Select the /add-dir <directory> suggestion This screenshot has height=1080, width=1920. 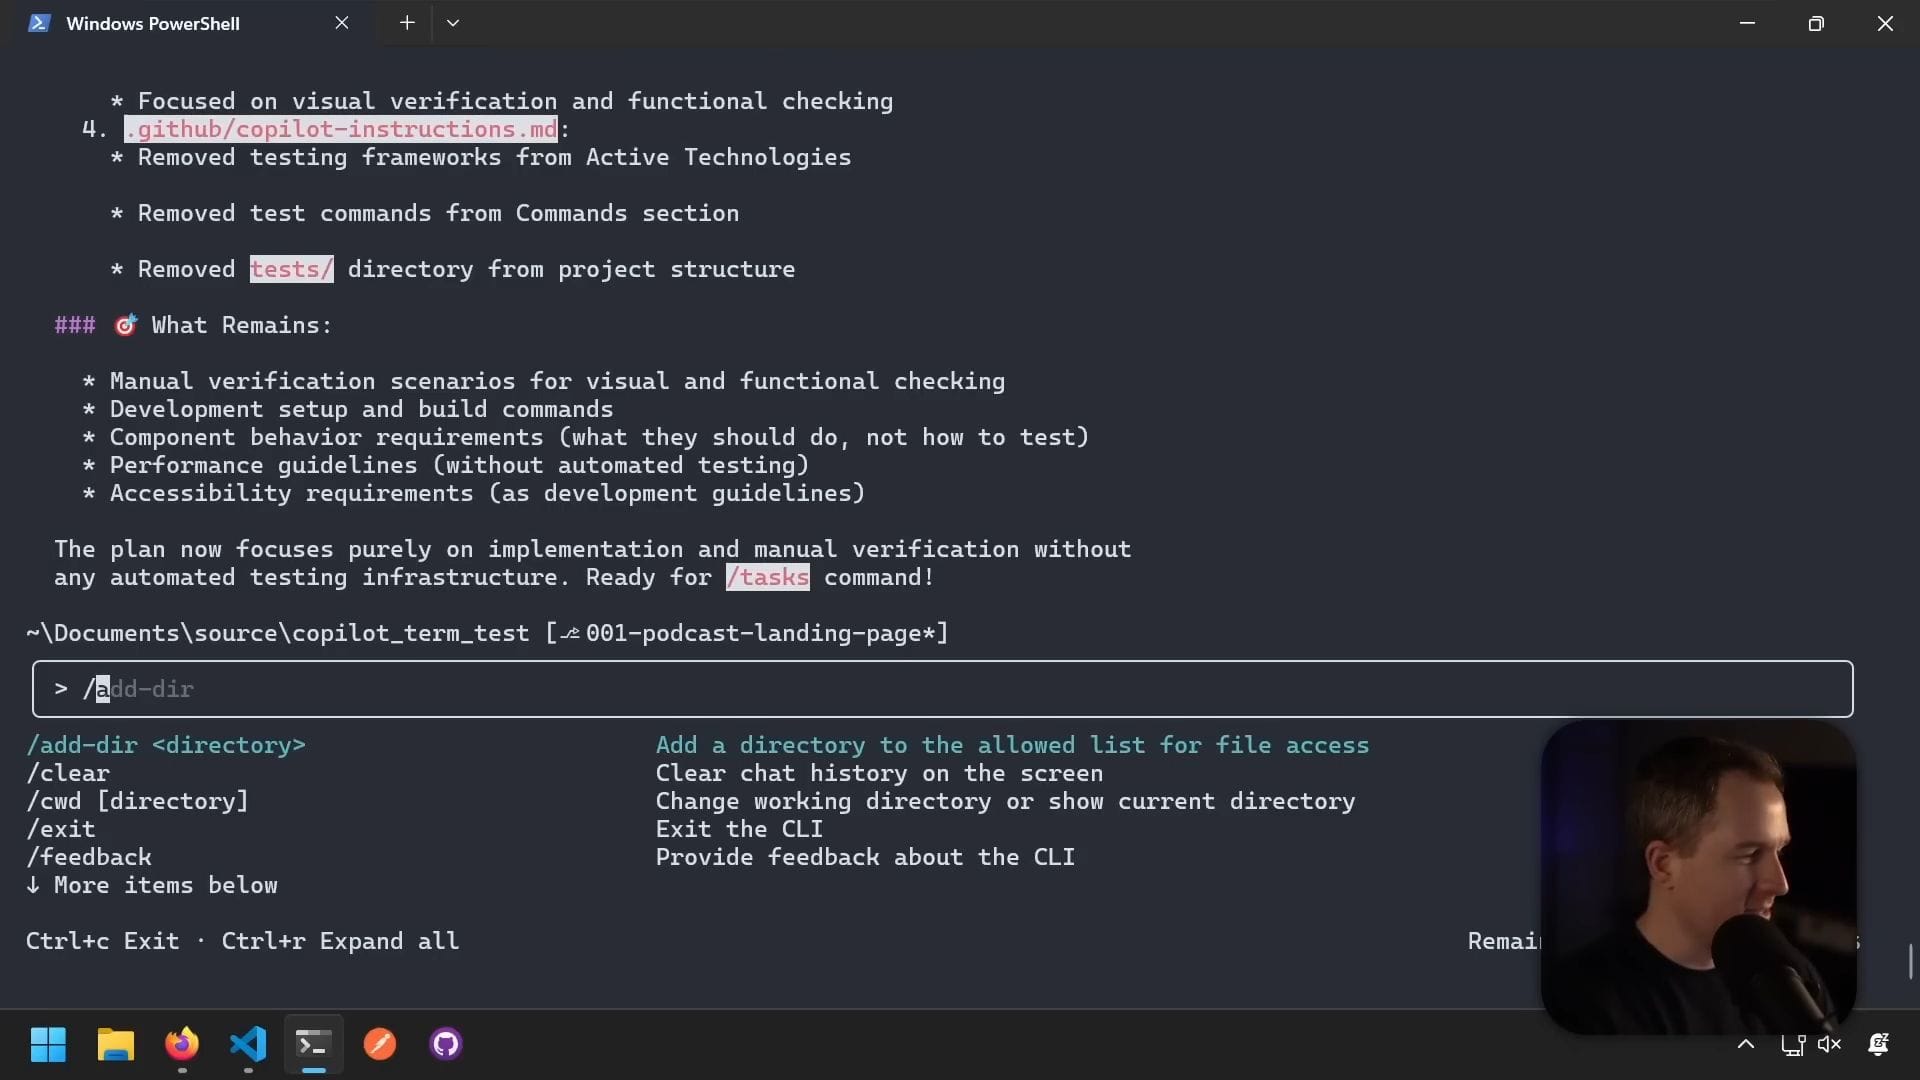(166, 745)
